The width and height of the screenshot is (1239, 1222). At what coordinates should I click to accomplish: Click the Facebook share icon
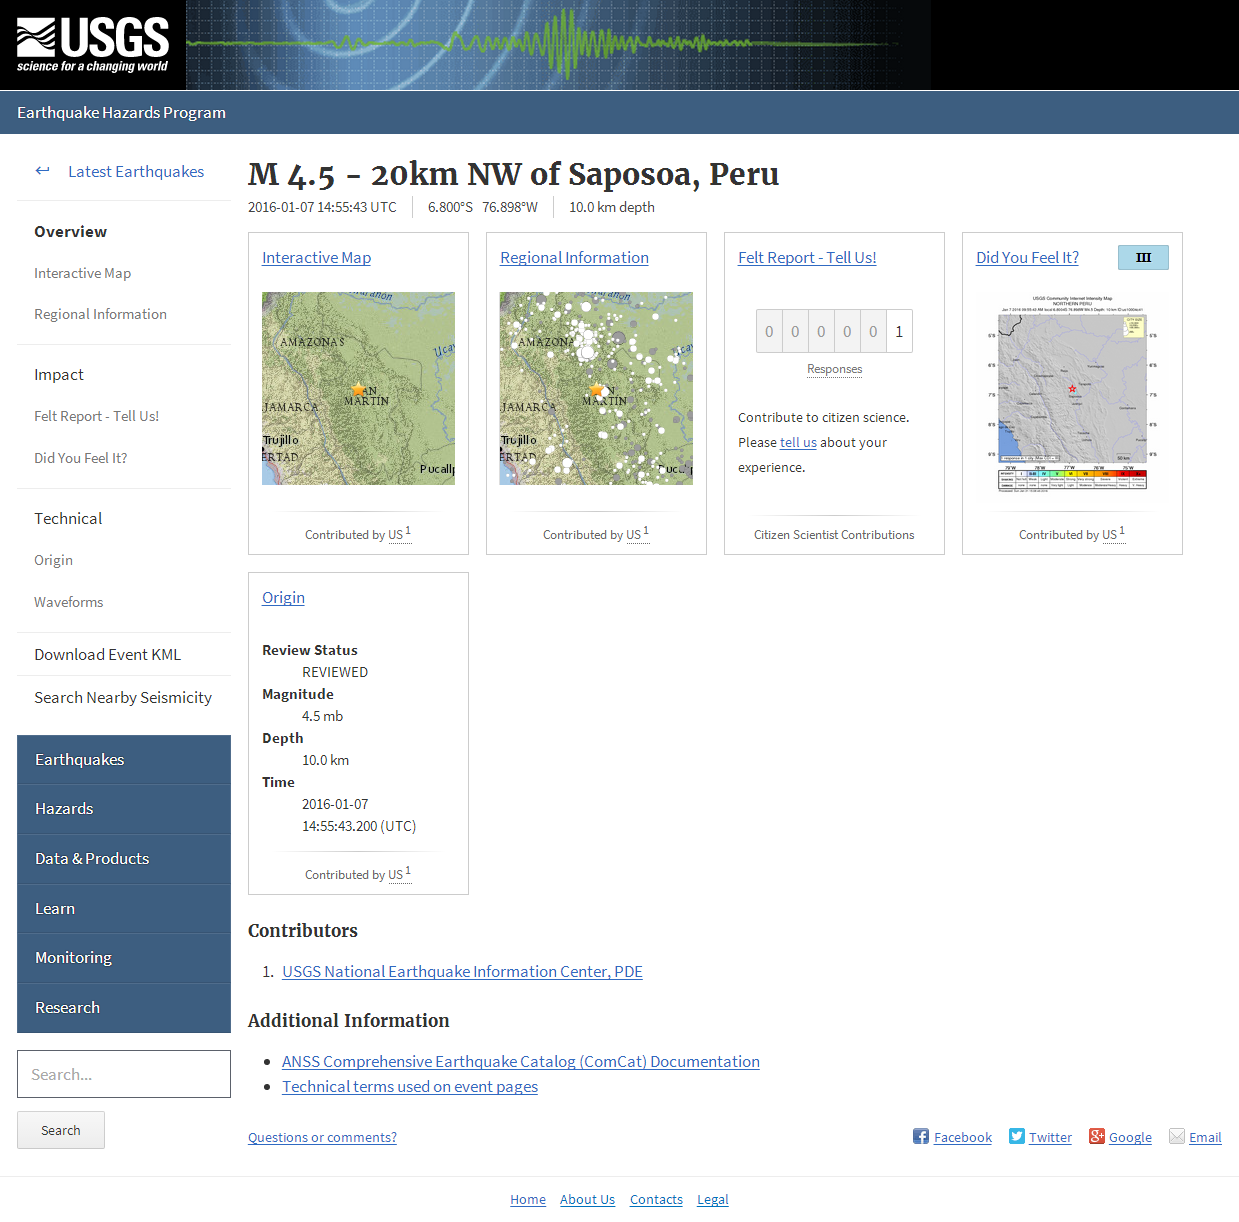click(921, 1136)
